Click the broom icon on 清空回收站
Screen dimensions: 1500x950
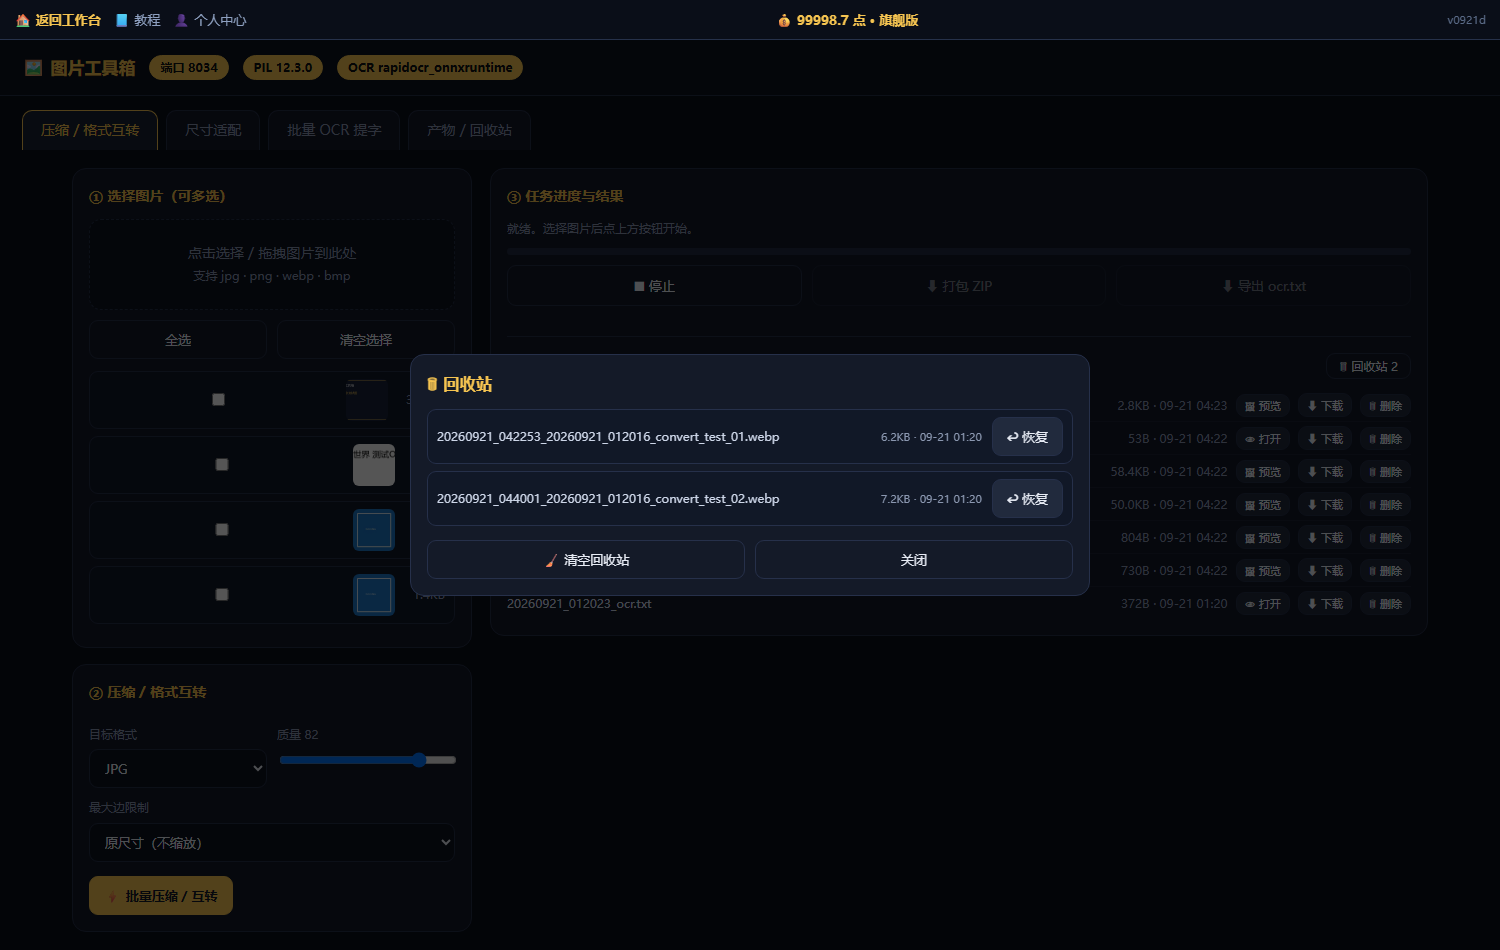551,560
